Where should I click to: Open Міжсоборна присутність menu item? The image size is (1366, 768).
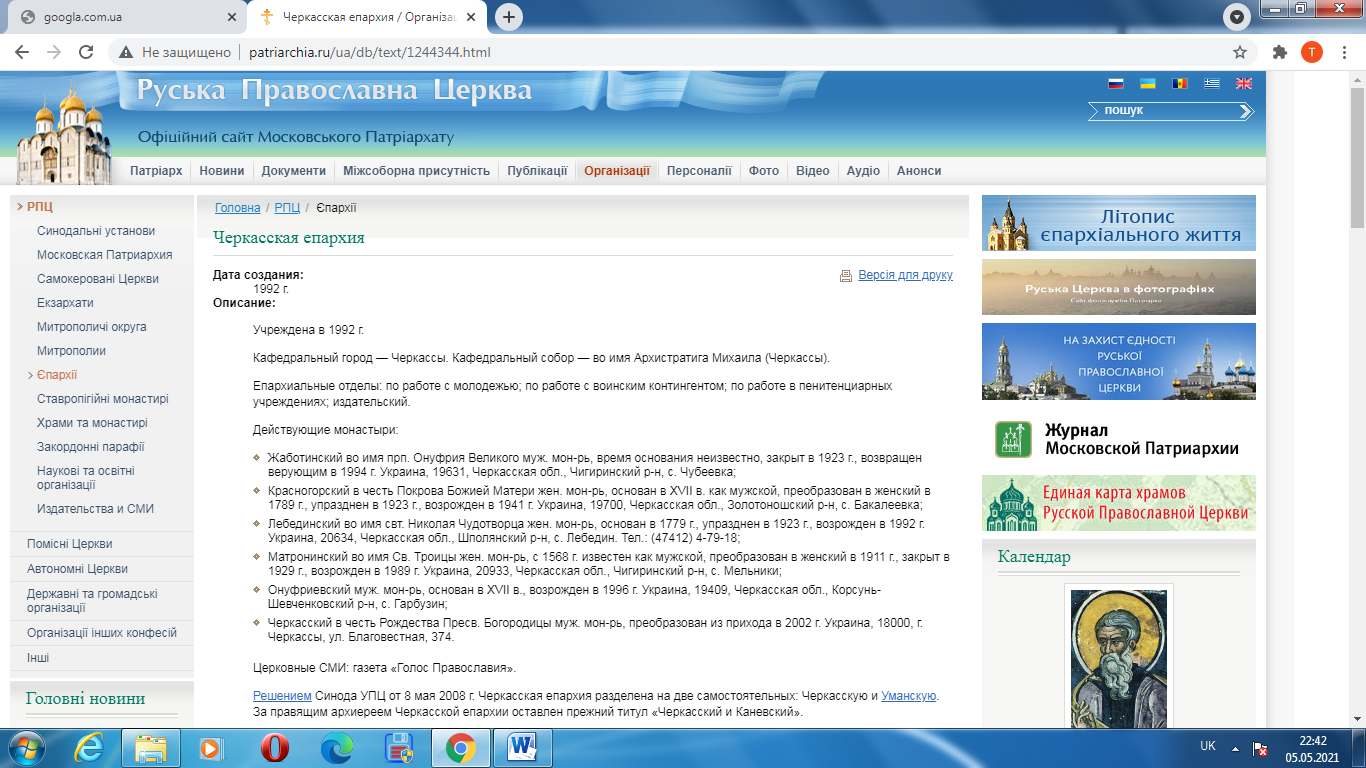pos(416,171)
